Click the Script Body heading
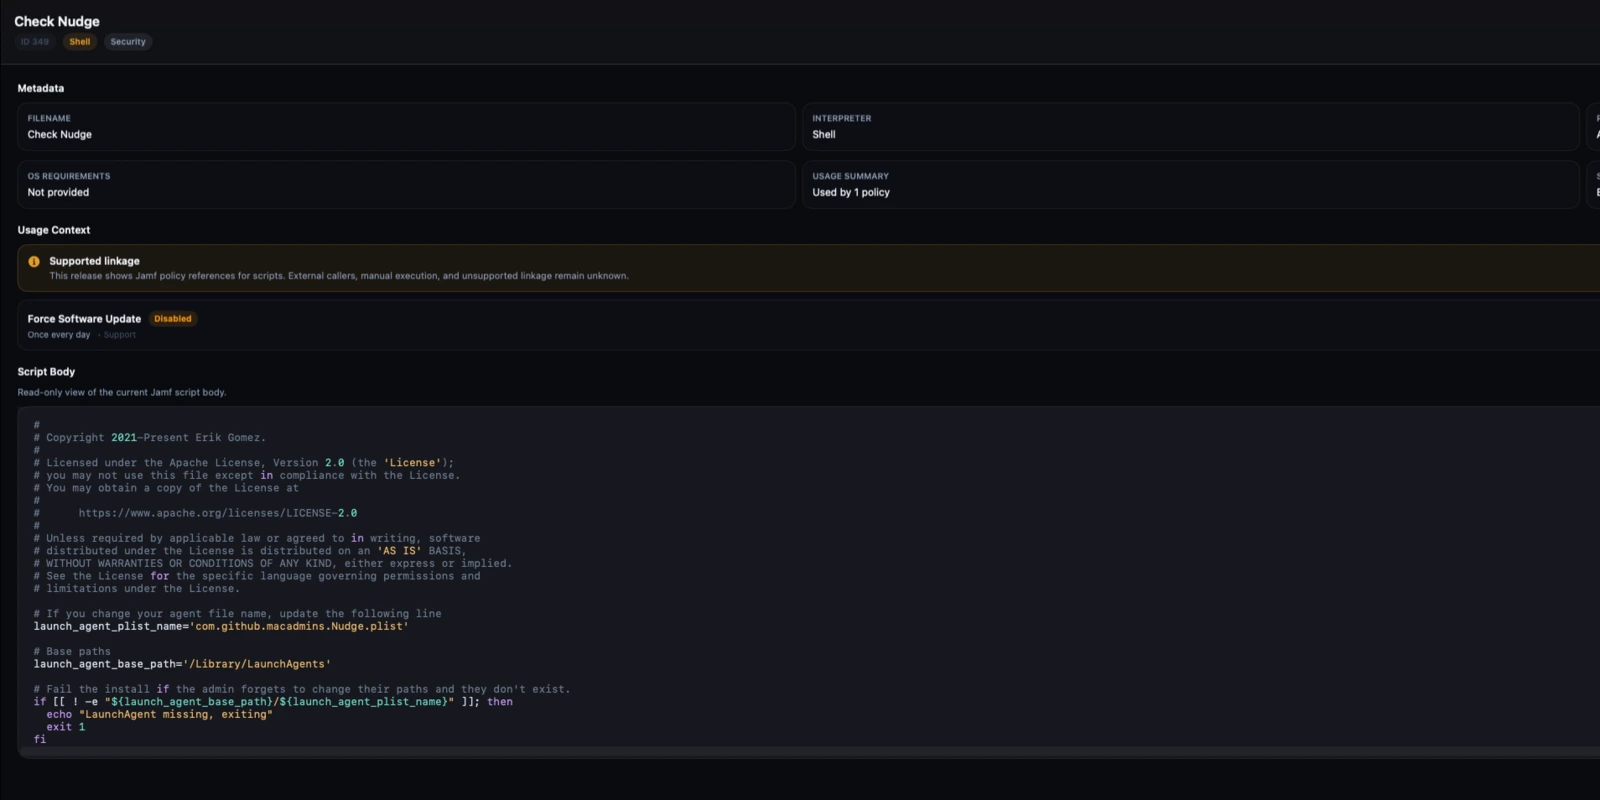Image resolution: width=1600 pixels, height=800 pixels. coord(46,371)
